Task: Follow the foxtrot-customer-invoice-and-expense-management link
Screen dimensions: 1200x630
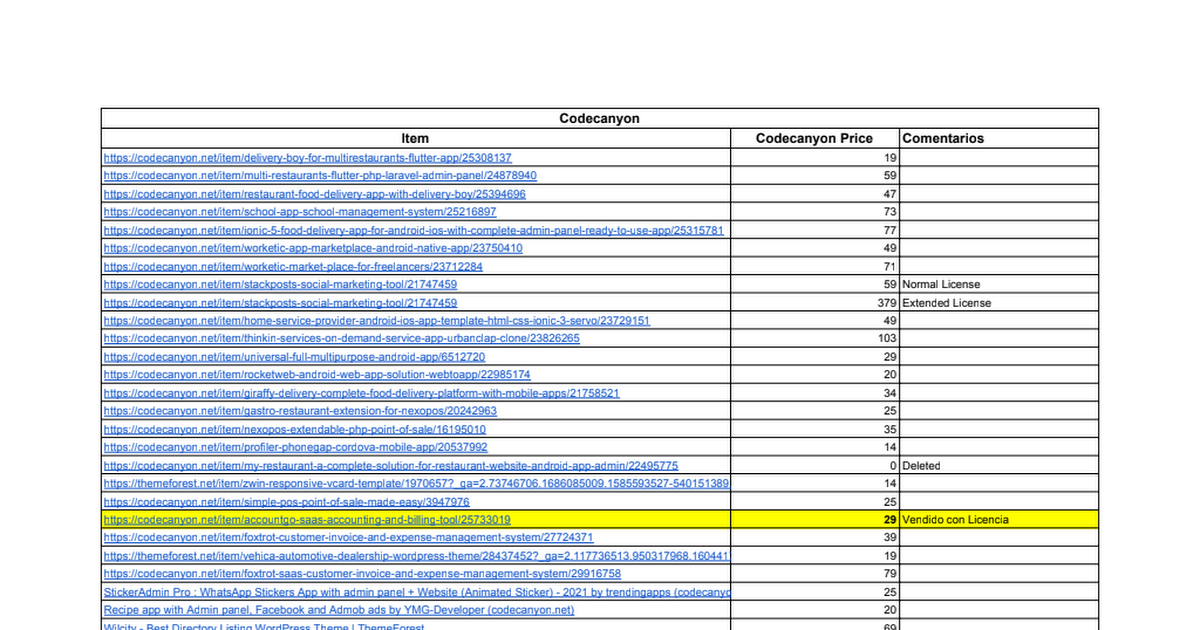Action: tap(349, 537)
